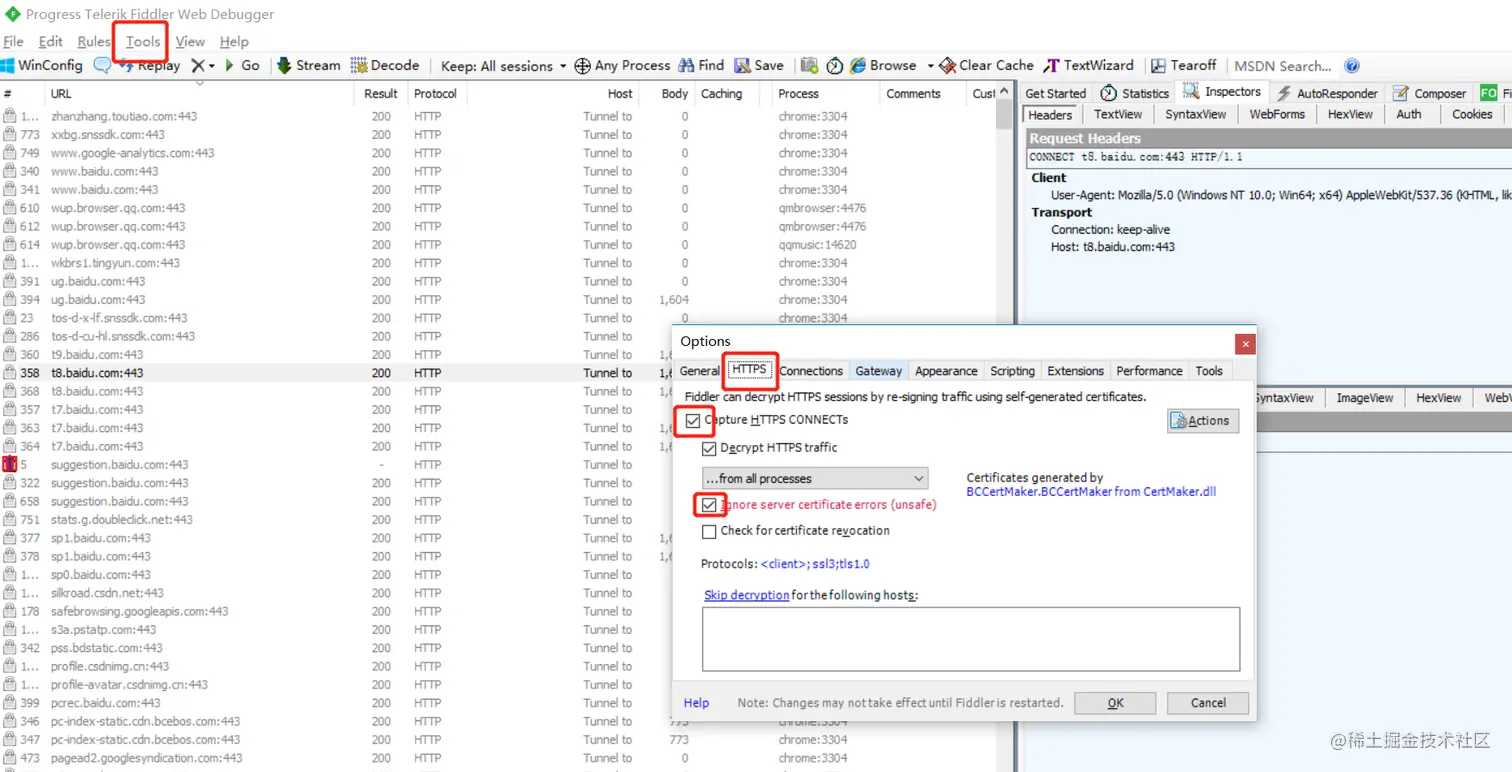Open the Tools menu
Viewport: 1512px width, 772px height.
[x=143, y=41]
